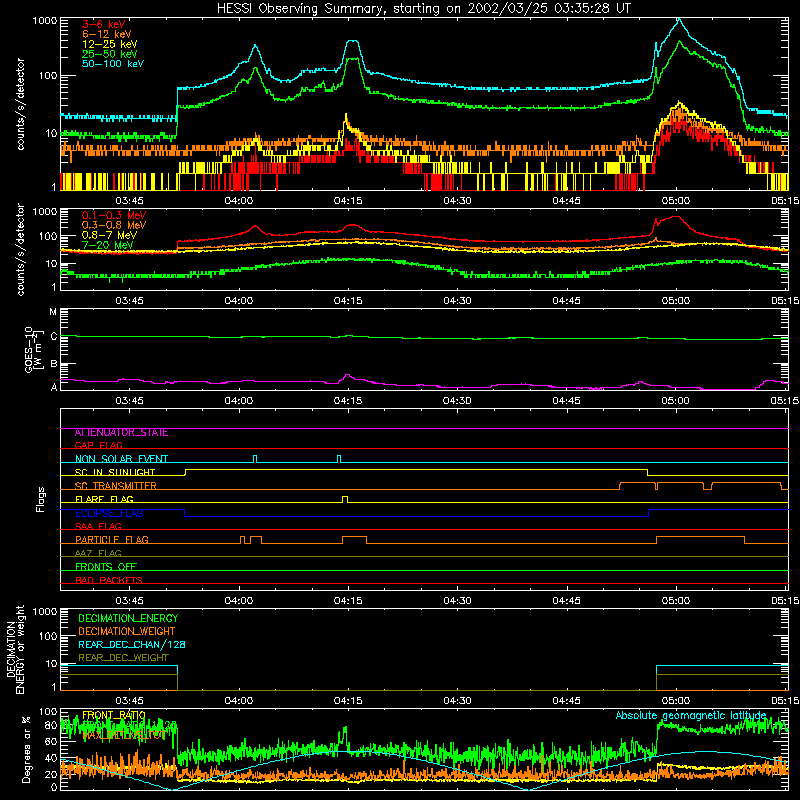Click the Degrees or % axis title
The image size is (800, 800).
(x=26, y=749)
